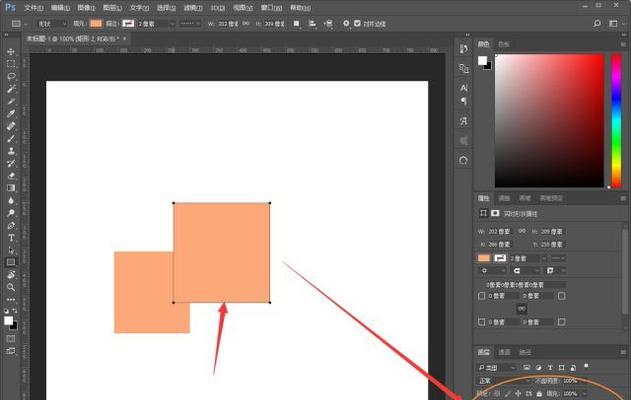Toggle Quick Mask mode icon
The image size is (631, 400).
click(x=11, y=338)
